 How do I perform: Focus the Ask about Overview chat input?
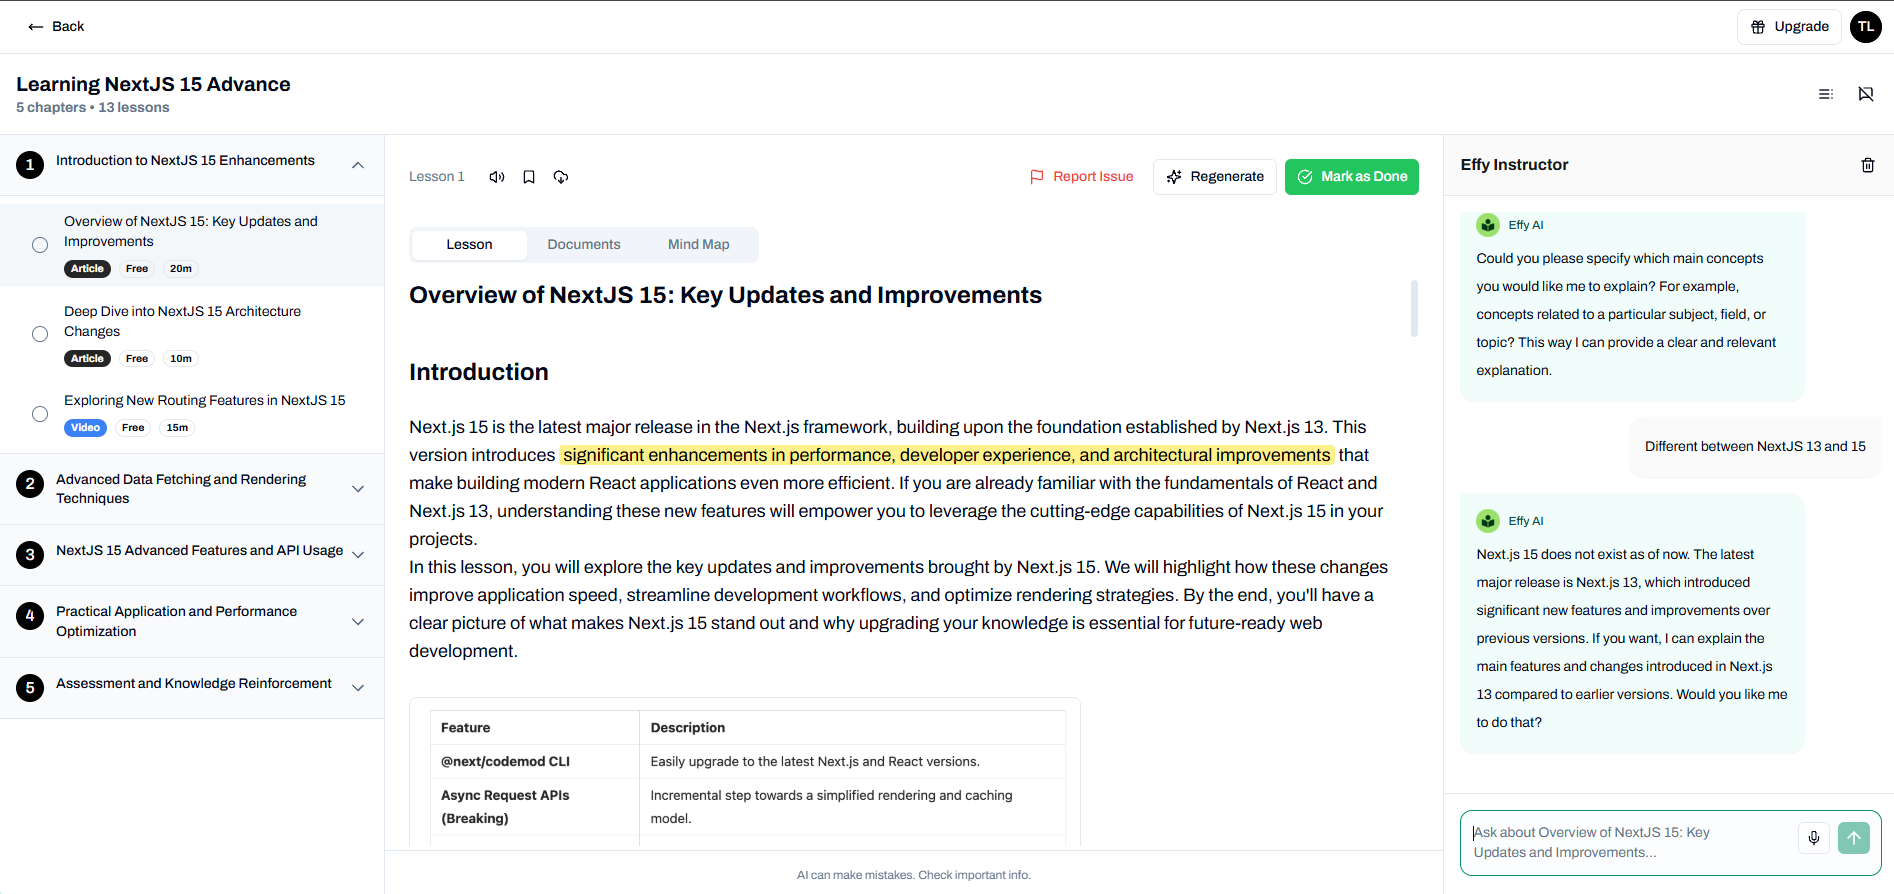click(x=1630, y=842)
